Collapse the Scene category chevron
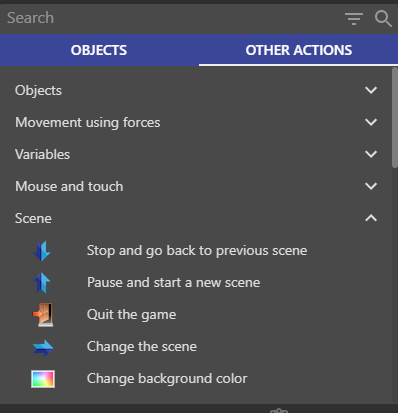398x413 pixels. (371, 218)
